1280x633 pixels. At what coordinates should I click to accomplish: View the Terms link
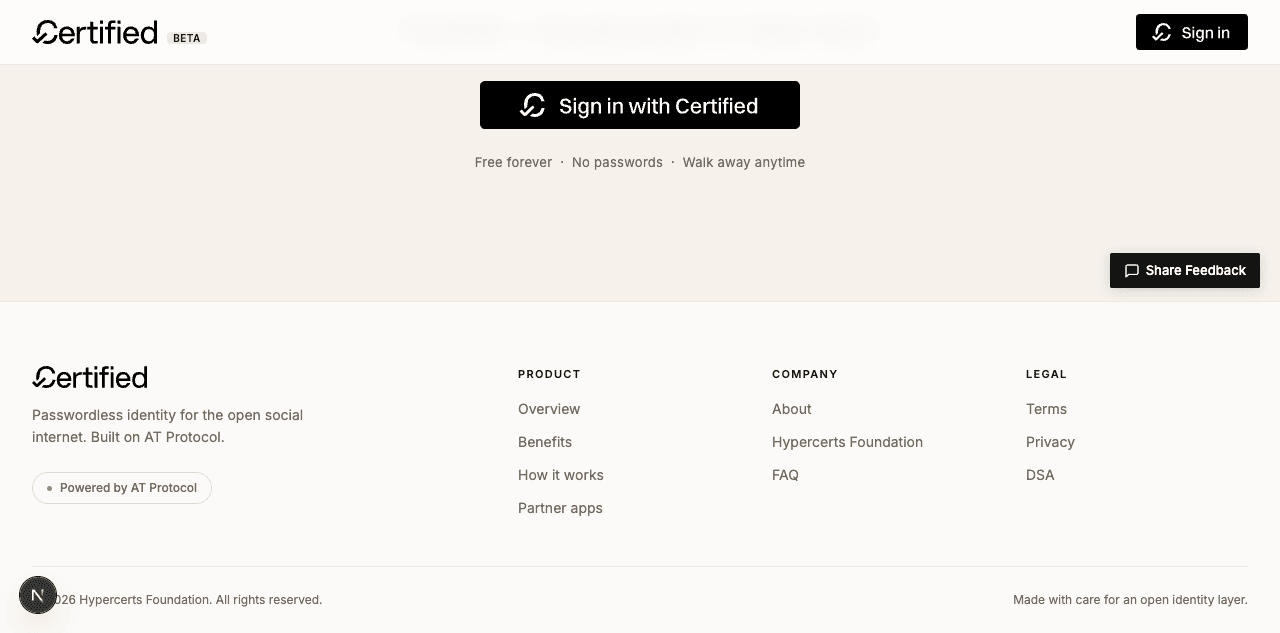click(x=1046, y=409)
